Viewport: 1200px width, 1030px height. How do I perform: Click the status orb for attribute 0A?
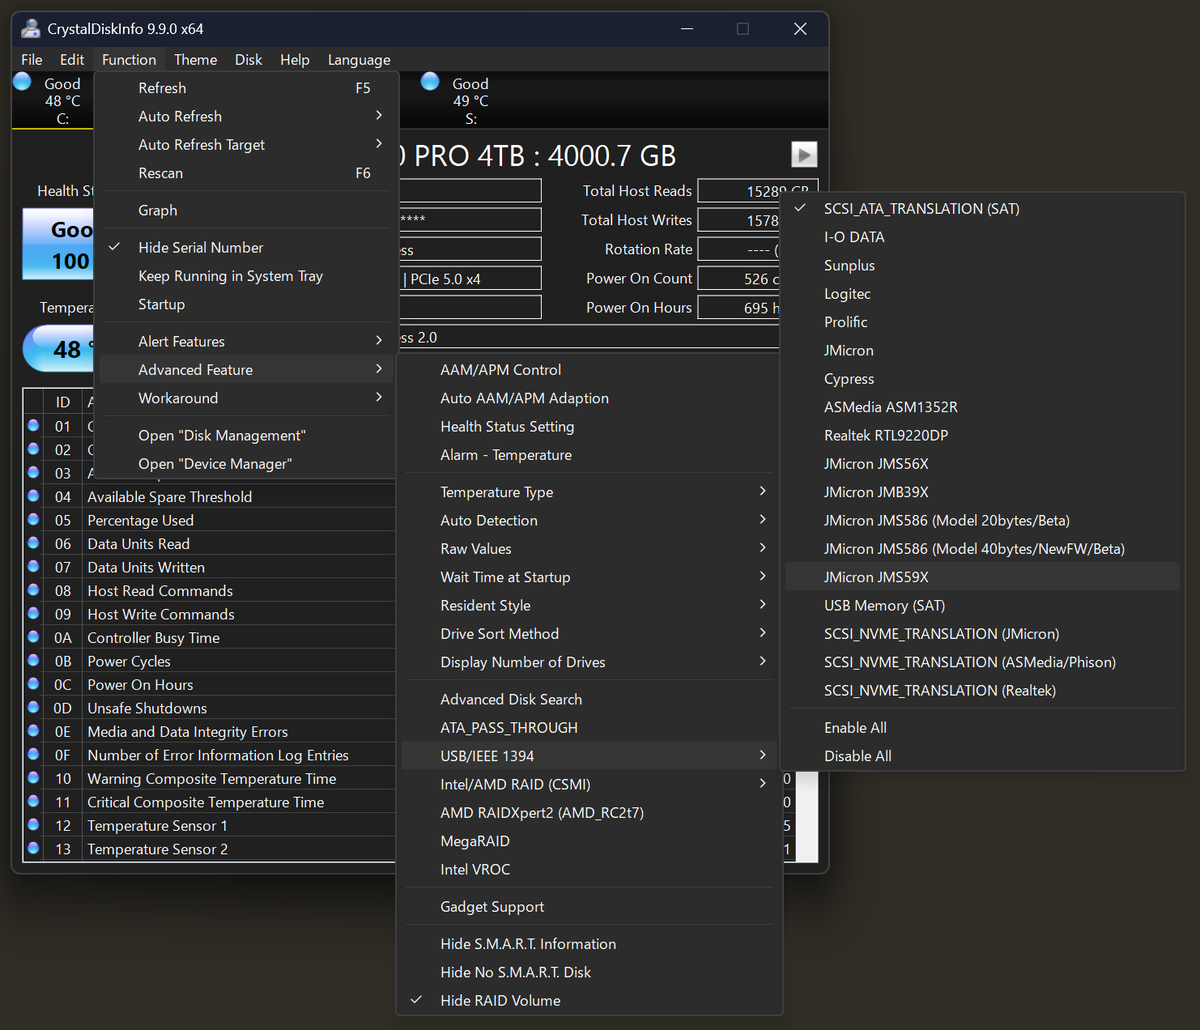33,637
